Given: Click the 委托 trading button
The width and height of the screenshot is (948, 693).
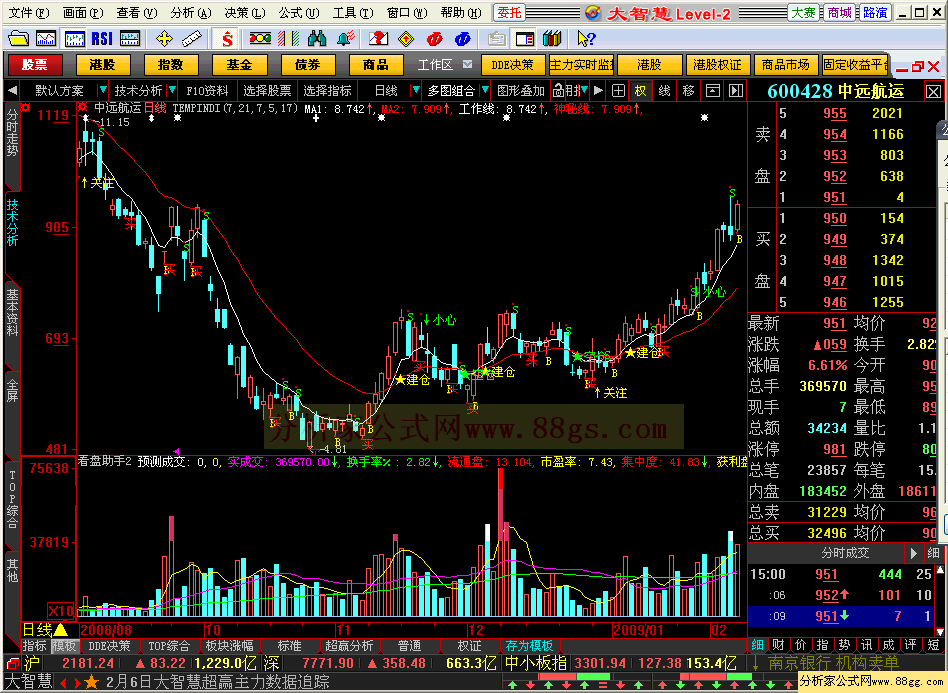Looking at the screenshot, I should (510, 13).
